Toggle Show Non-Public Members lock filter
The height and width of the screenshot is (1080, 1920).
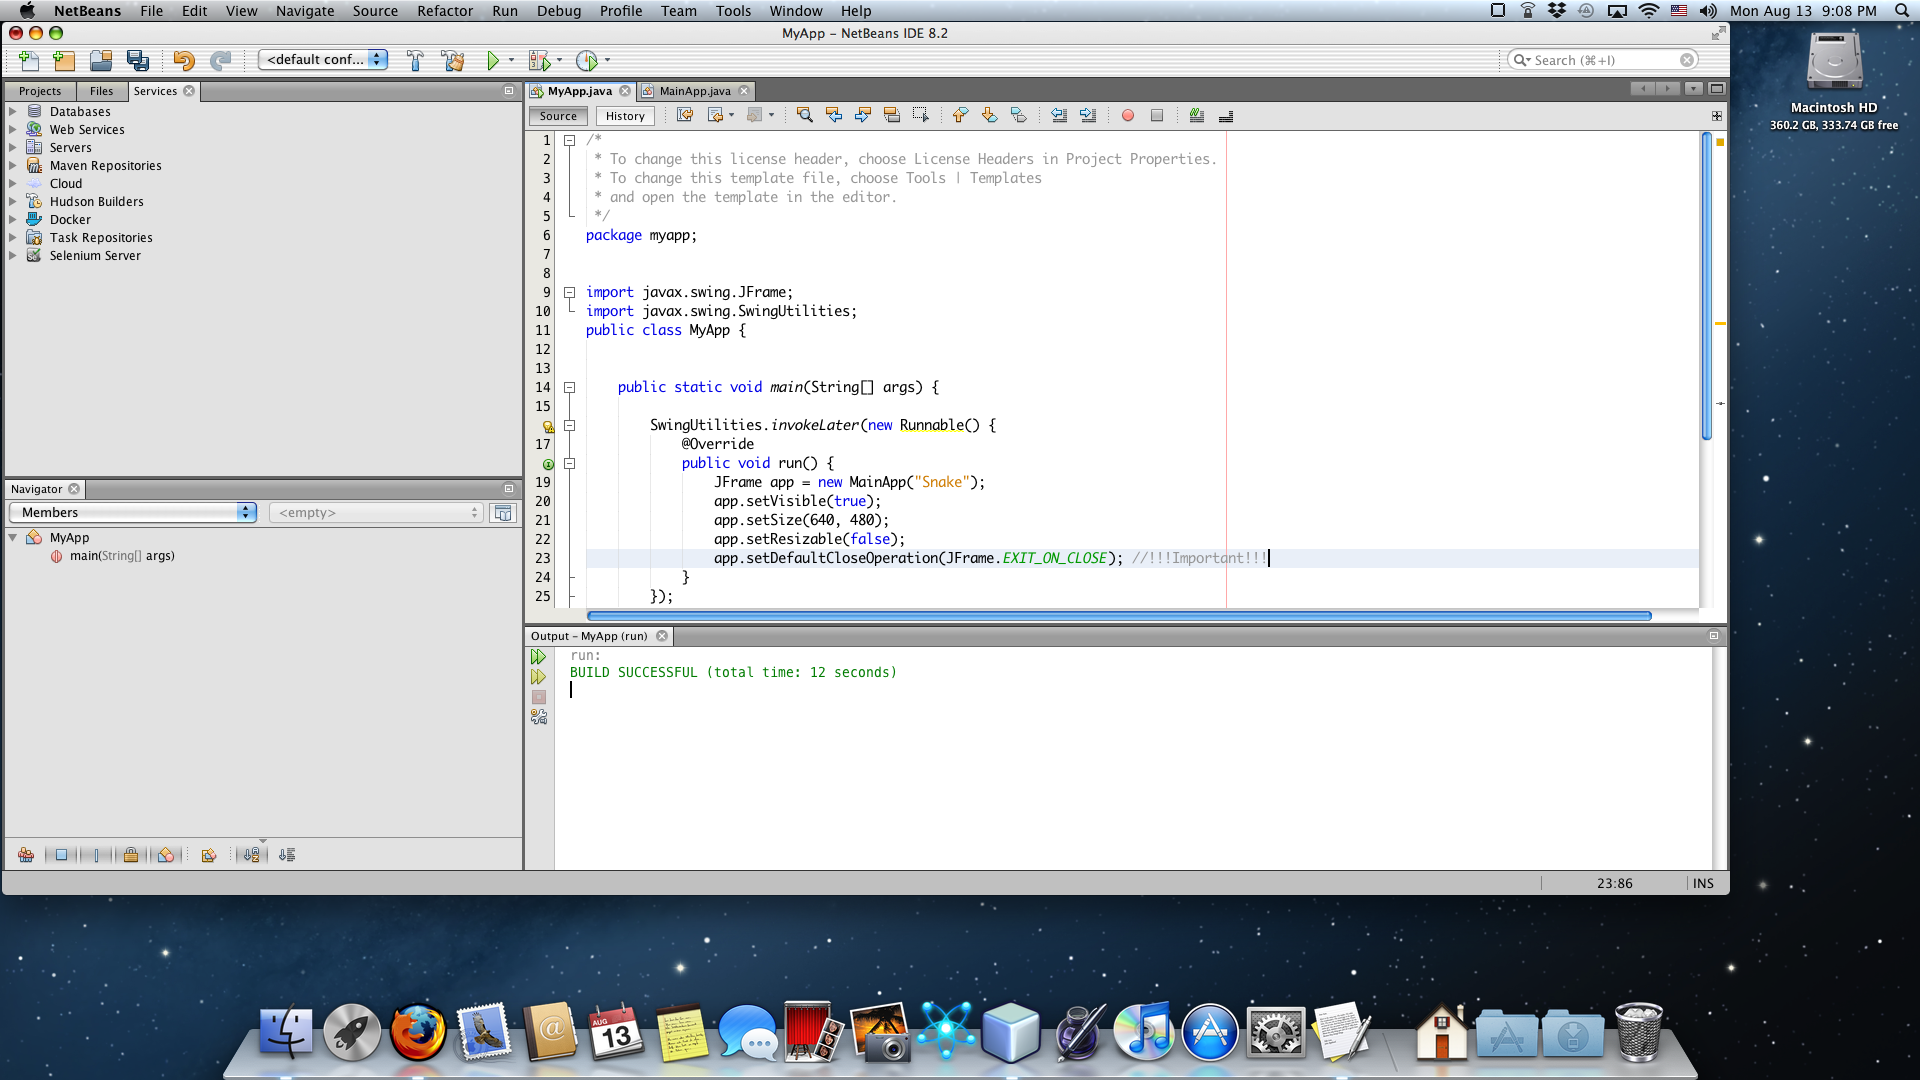(131, 855)
